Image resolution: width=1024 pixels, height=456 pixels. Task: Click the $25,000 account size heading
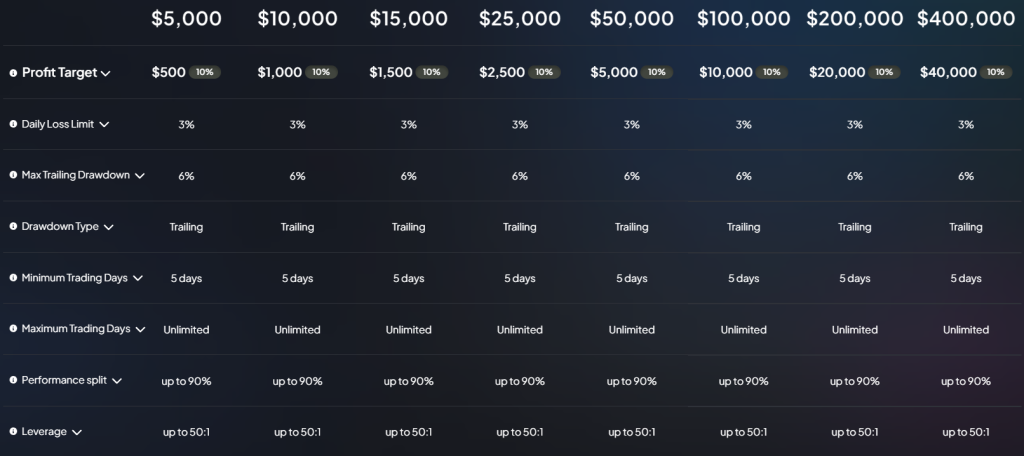point(520,19)
